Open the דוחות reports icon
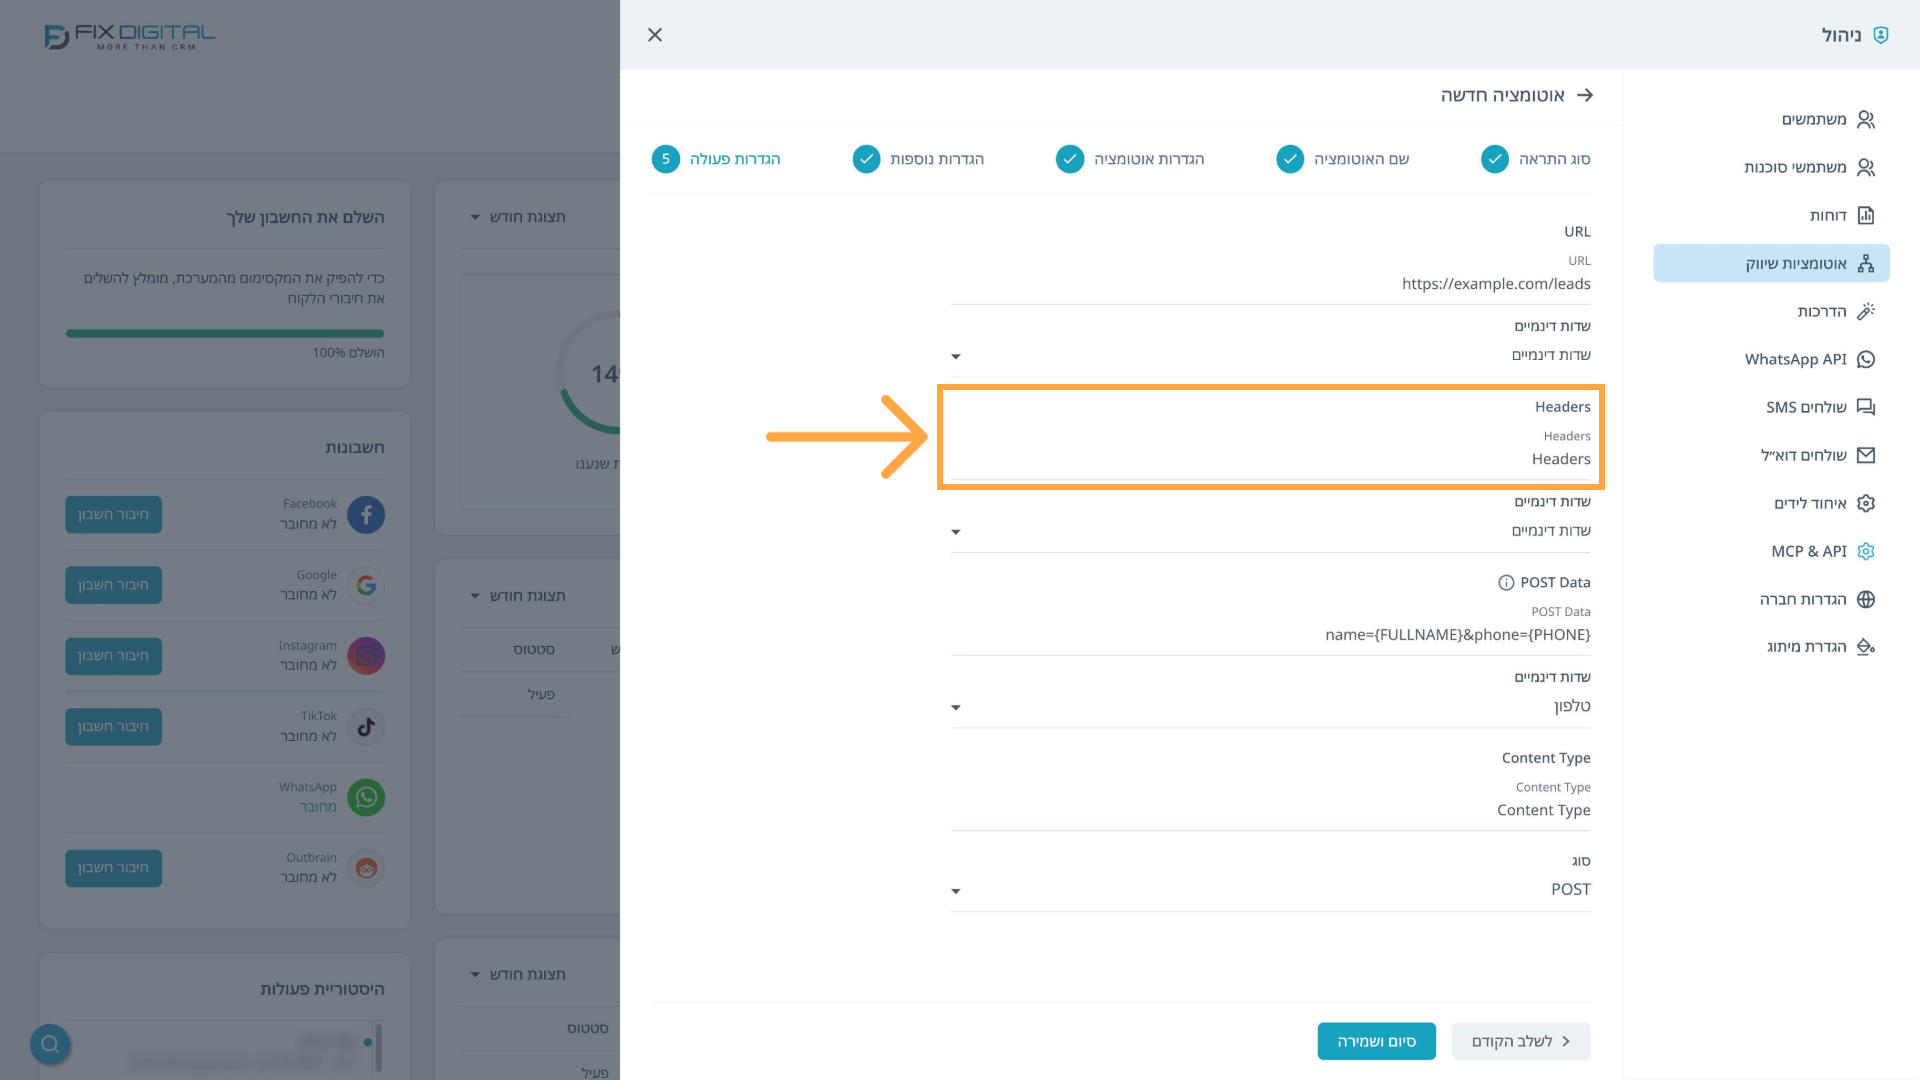The height and width of the screenshot is (1080, 1920). pos(1866,216)
